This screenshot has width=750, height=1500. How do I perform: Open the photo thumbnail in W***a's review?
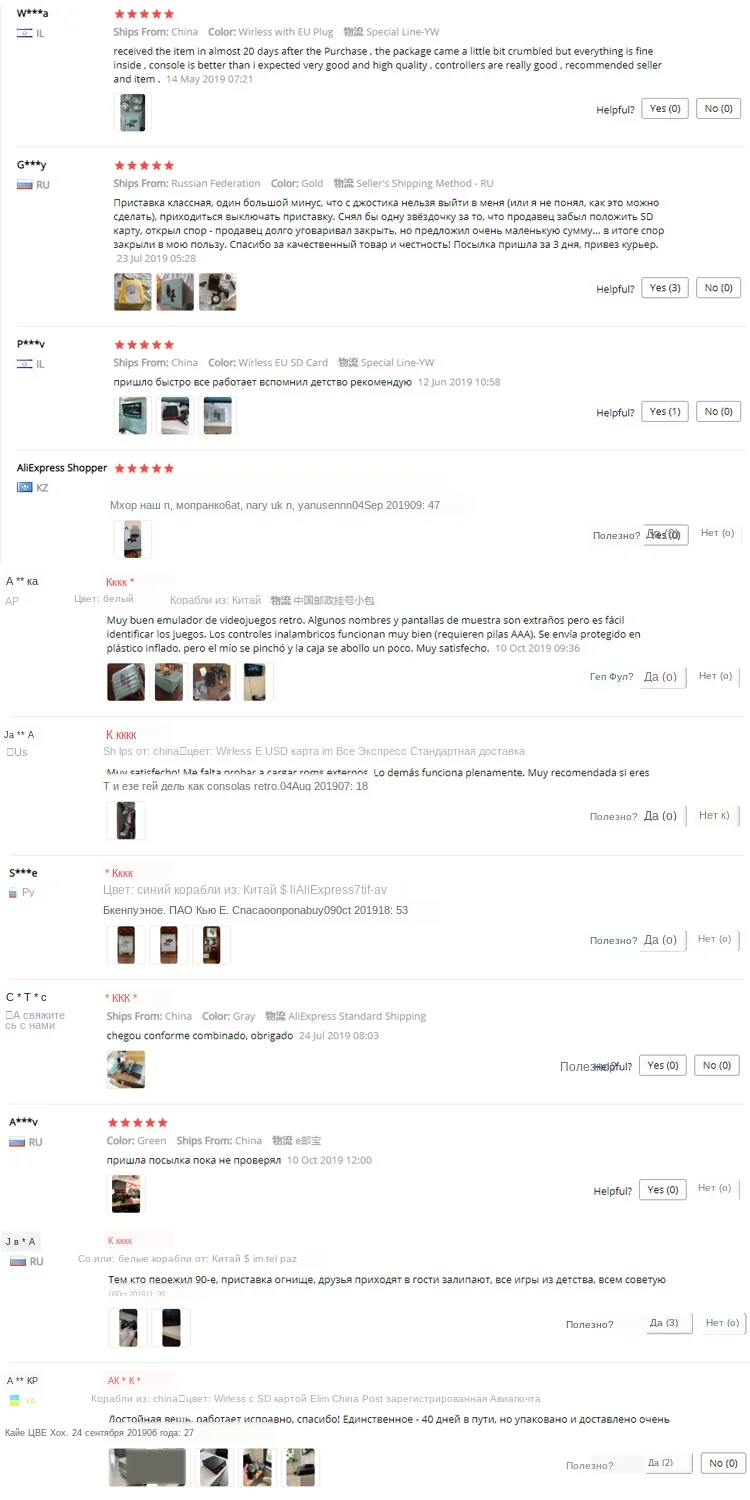tap(133, 112)
